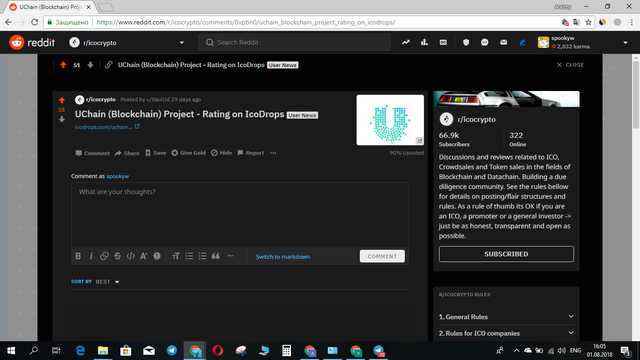Expand General Rules section
Image resolution: width=640 pixels, height=360 pixels.
506,317
